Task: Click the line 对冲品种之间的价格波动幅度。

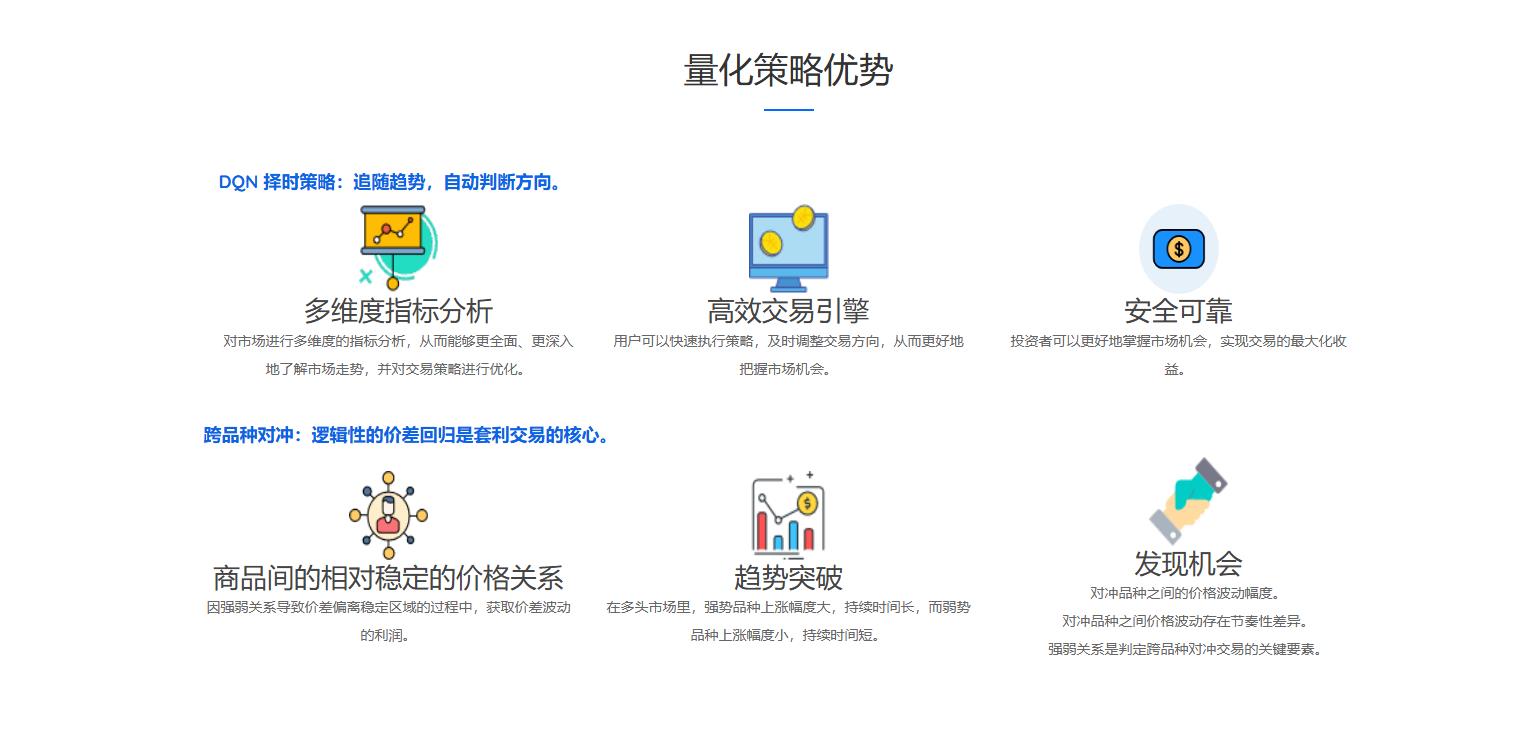Action: (x=1188, y=593)
